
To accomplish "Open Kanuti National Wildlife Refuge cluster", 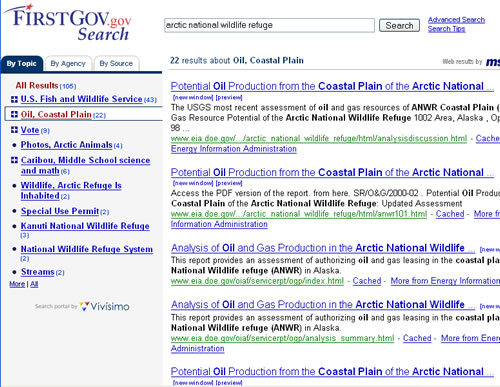I will pos(85,226).
